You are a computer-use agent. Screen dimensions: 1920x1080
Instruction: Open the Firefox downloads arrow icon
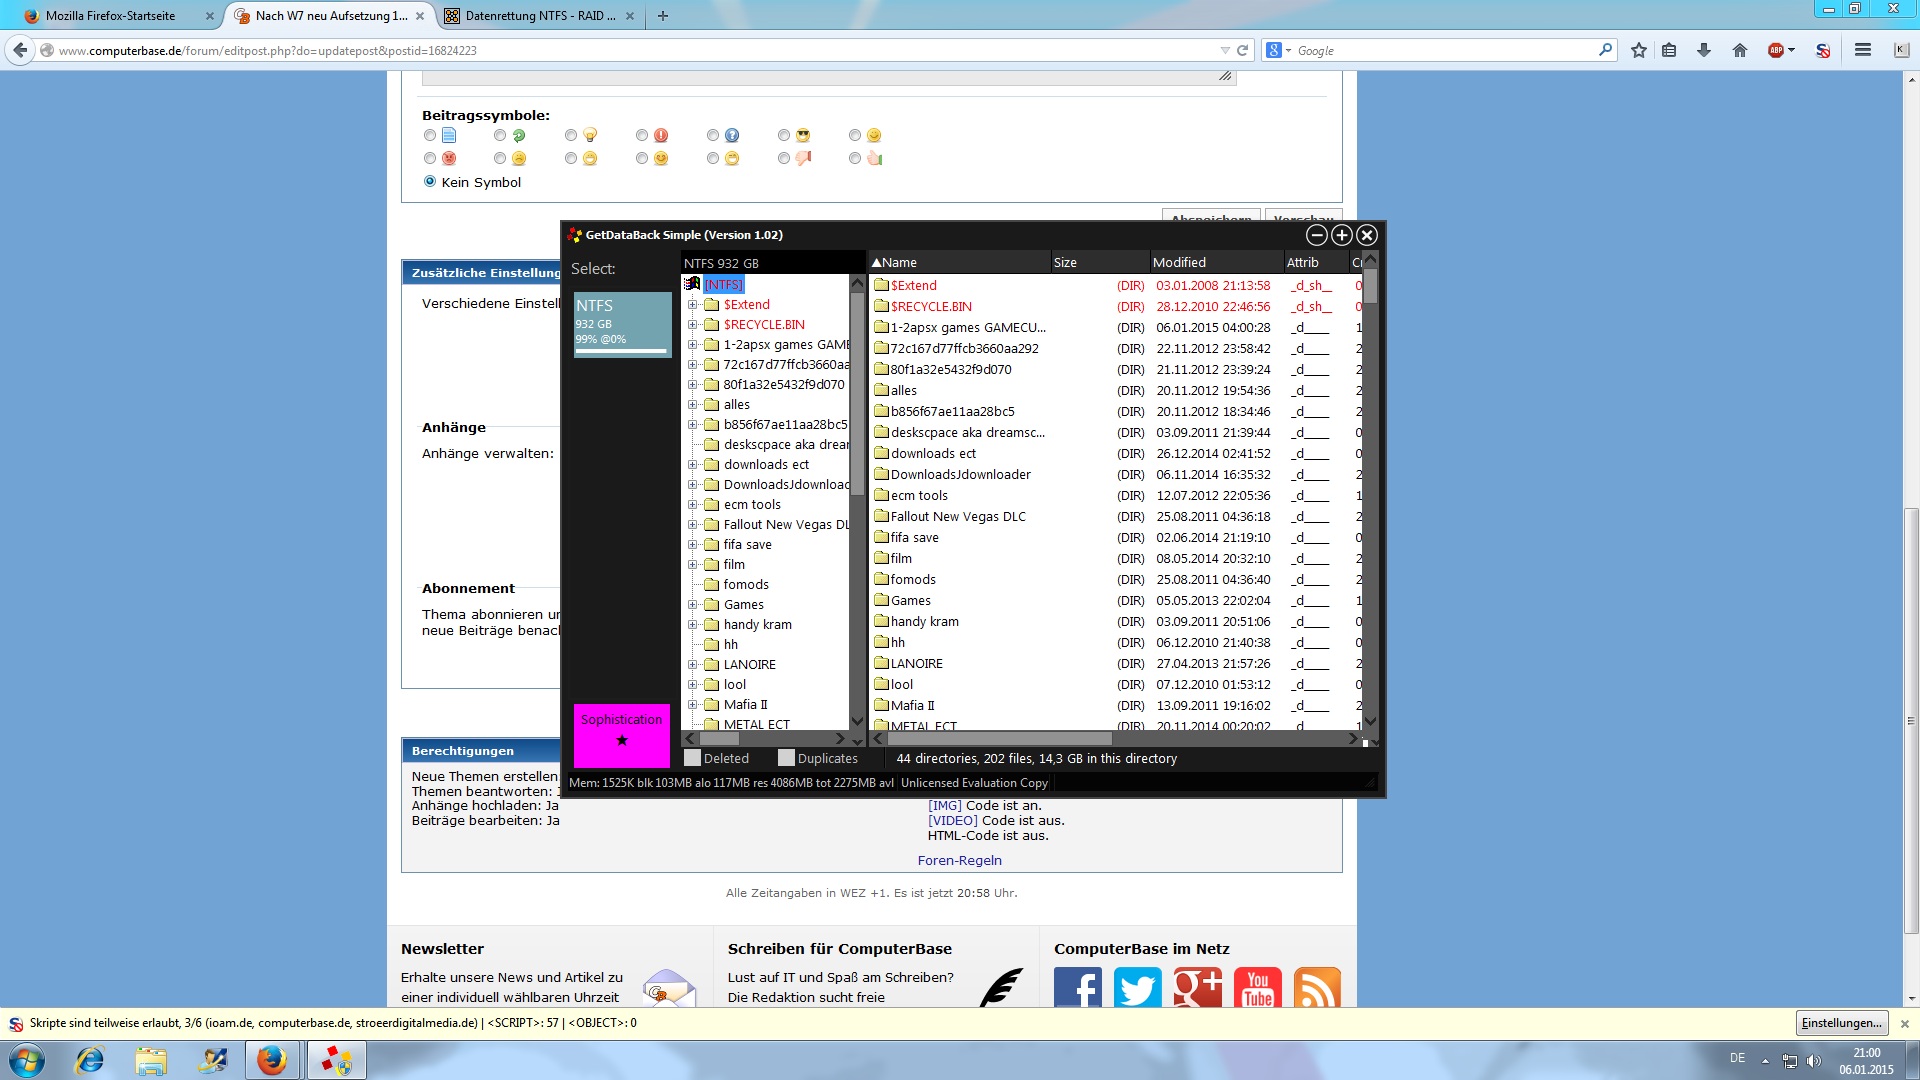tap(1704, 50)
